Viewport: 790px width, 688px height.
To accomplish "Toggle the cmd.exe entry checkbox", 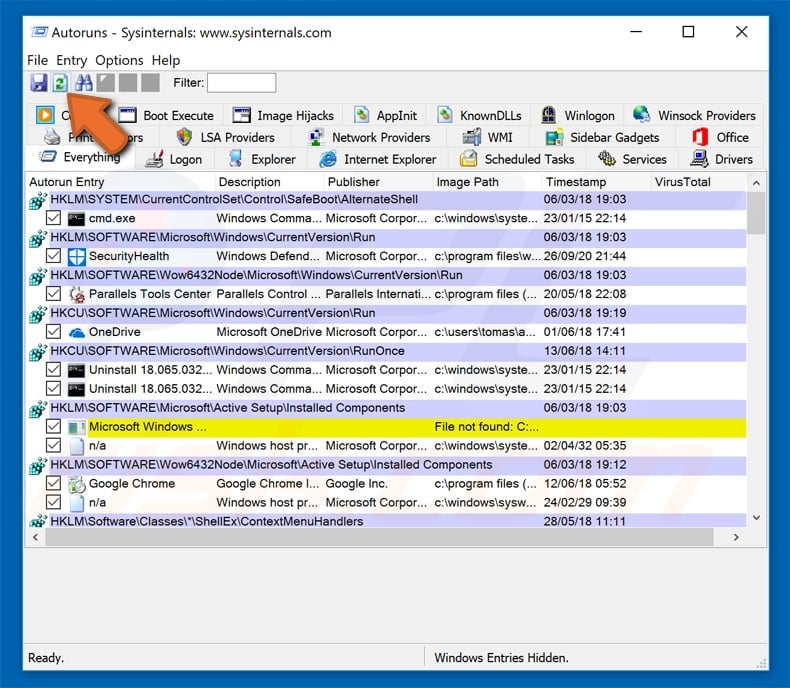I will click(53, 218).
